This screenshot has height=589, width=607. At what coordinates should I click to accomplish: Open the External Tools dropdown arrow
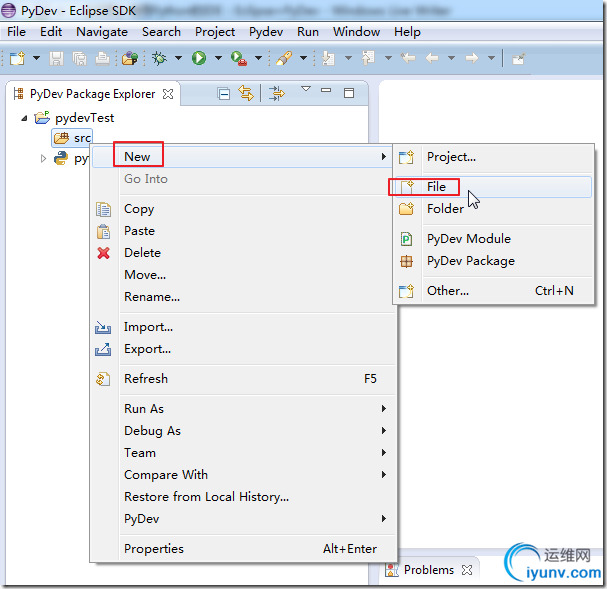pos(258,58)
